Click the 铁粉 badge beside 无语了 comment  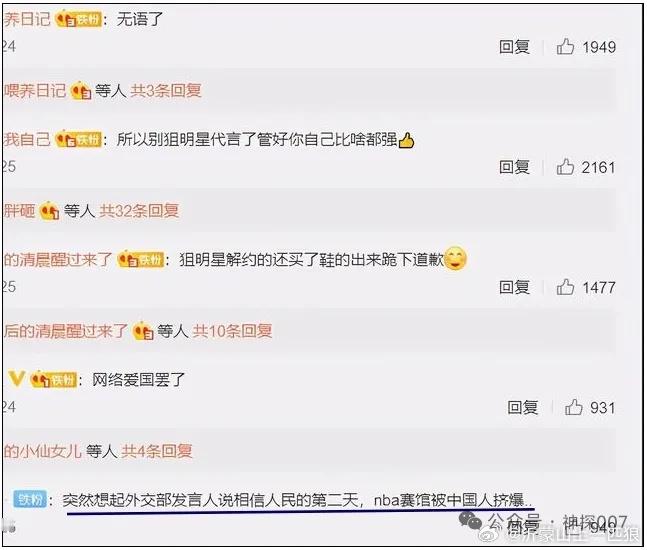[x=78, y=19]
